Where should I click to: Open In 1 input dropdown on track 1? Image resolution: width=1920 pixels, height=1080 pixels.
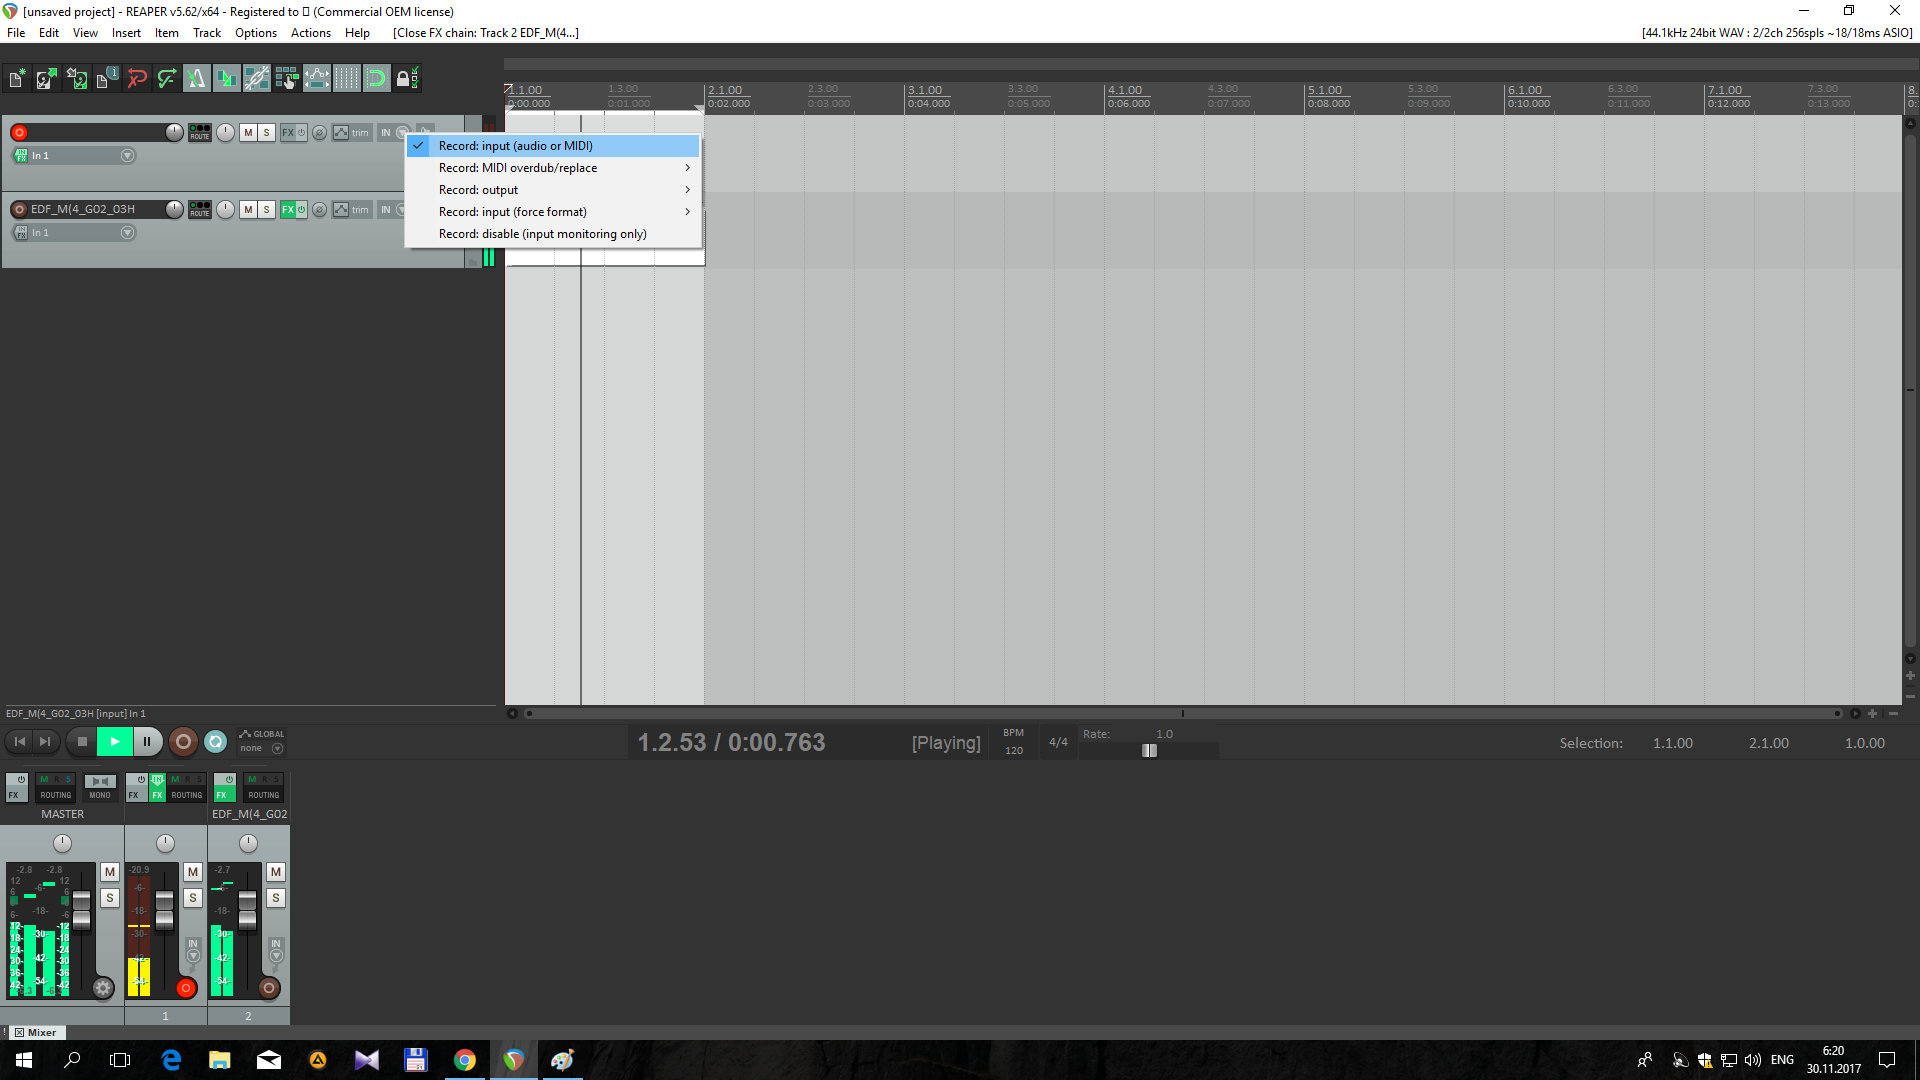pyautogui.click(x=127, y=156)
